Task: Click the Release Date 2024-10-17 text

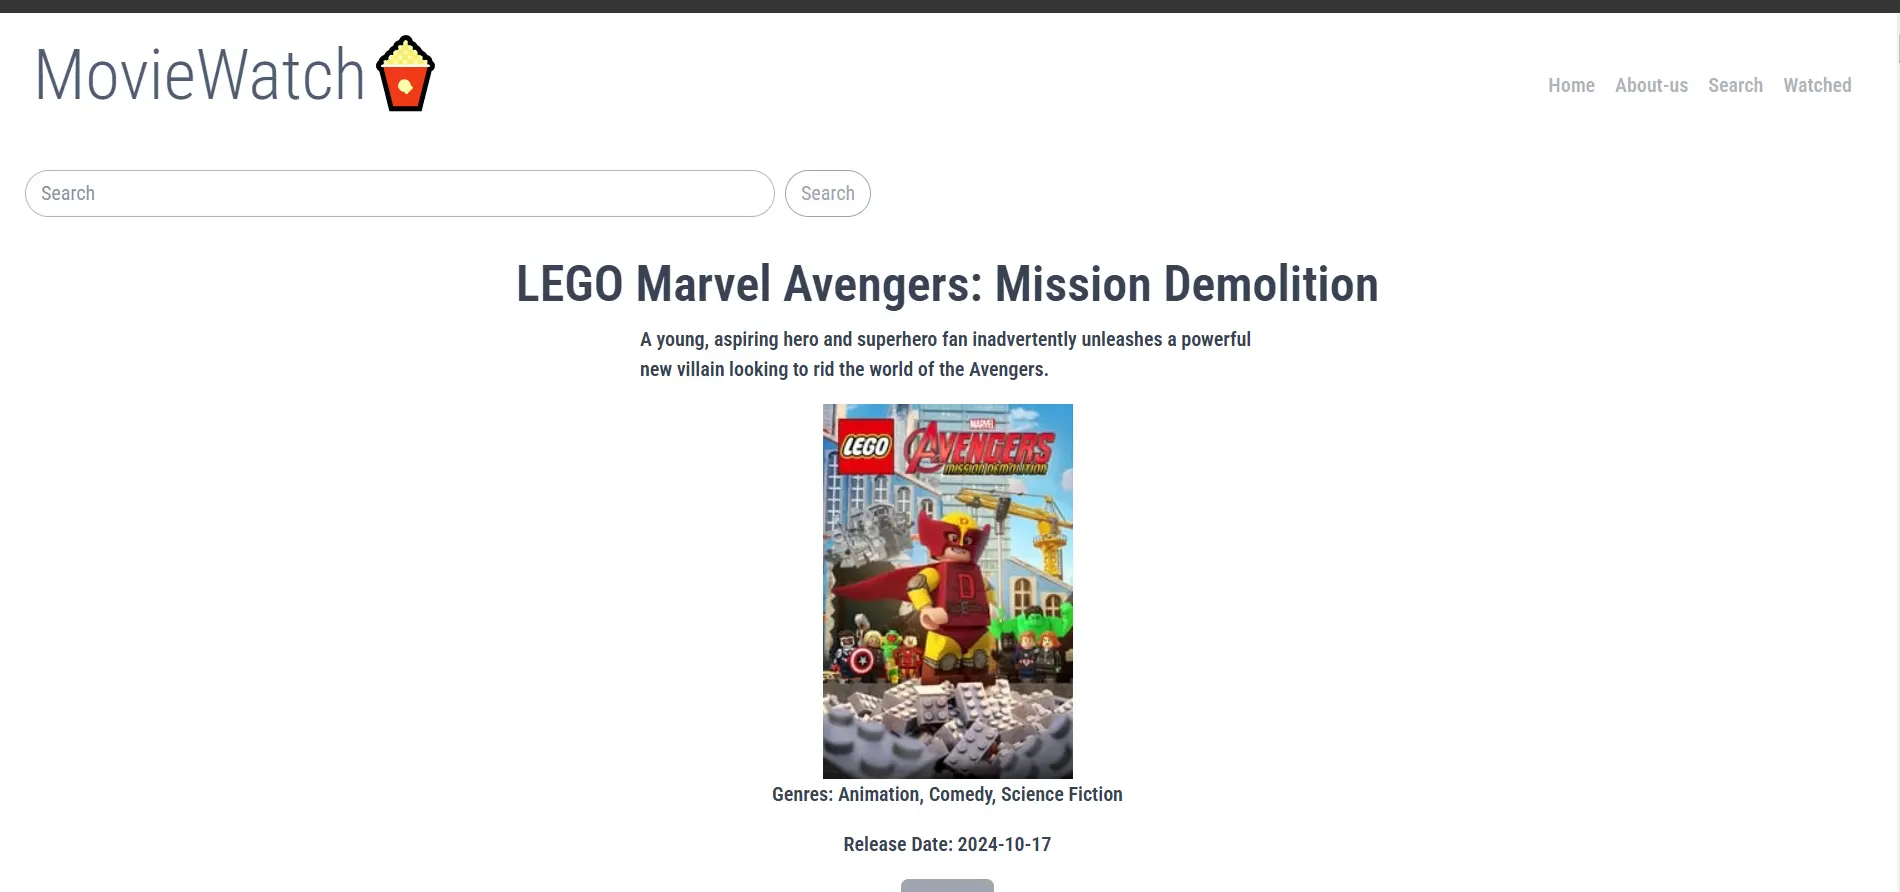Action: 947,844
